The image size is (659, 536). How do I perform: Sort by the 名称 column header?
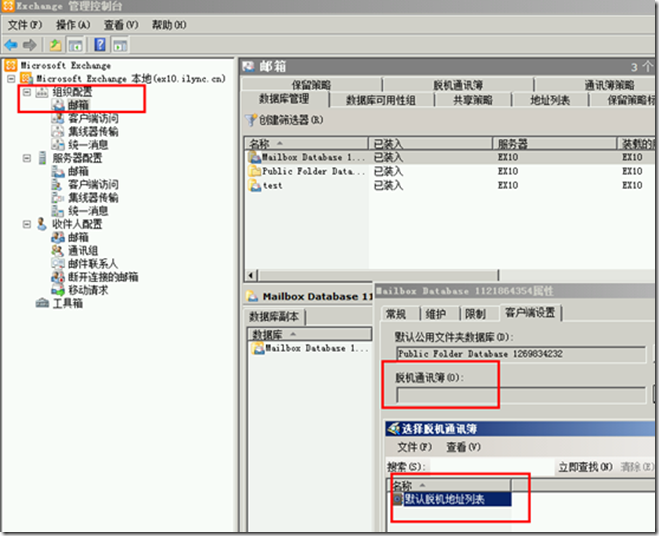click(306, 143)
